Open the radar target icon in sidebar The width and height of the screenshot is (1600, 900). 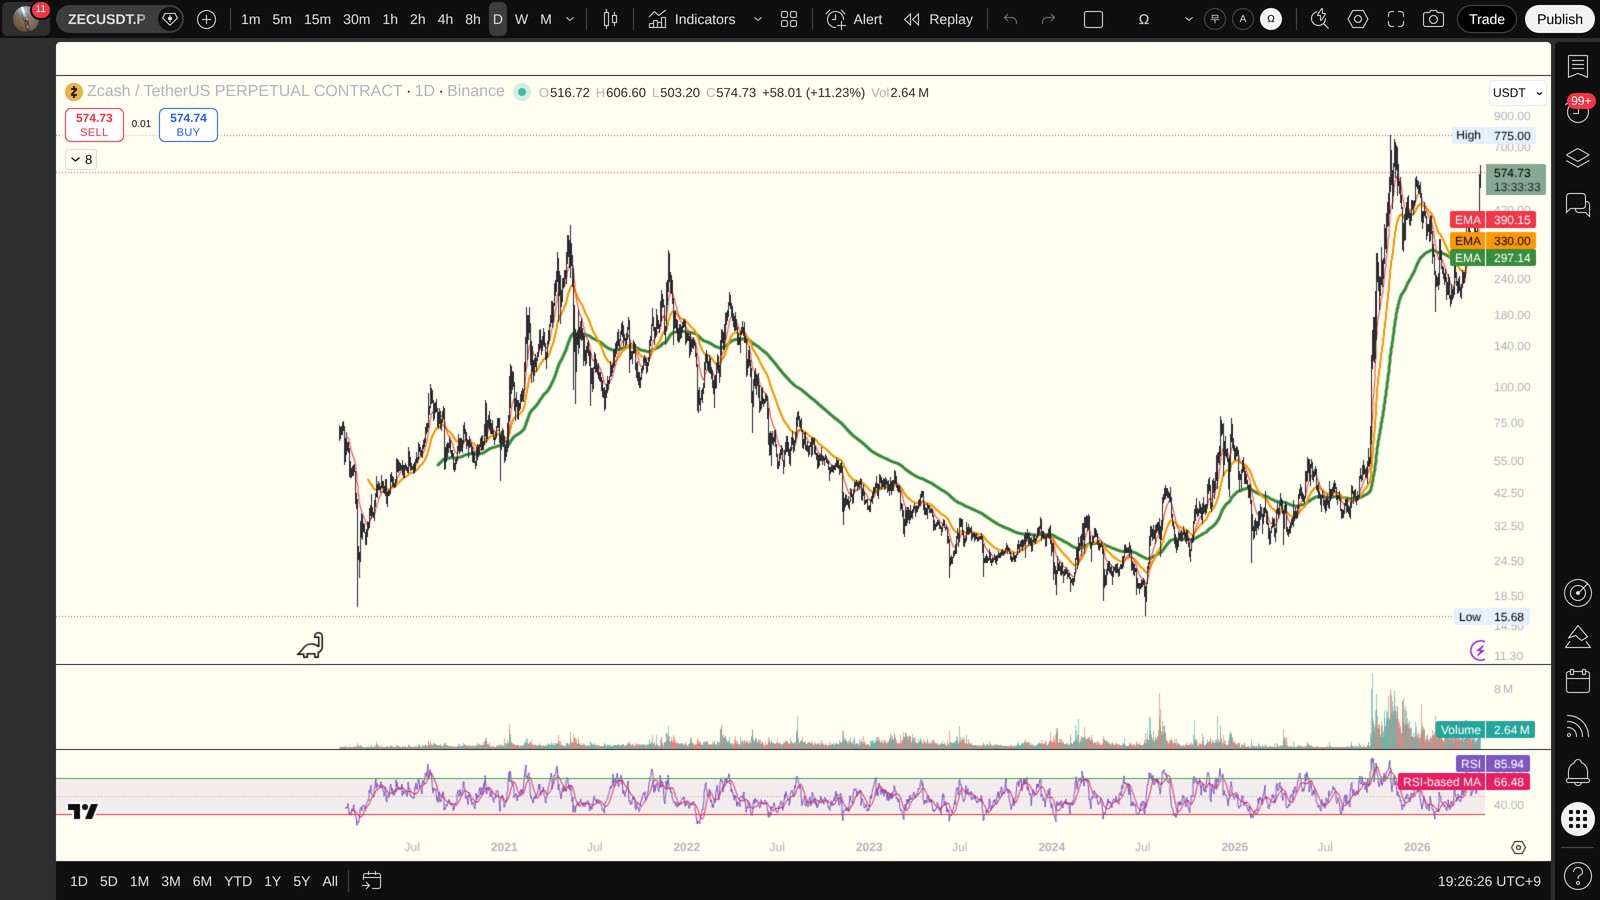[x=1577, y=593]
